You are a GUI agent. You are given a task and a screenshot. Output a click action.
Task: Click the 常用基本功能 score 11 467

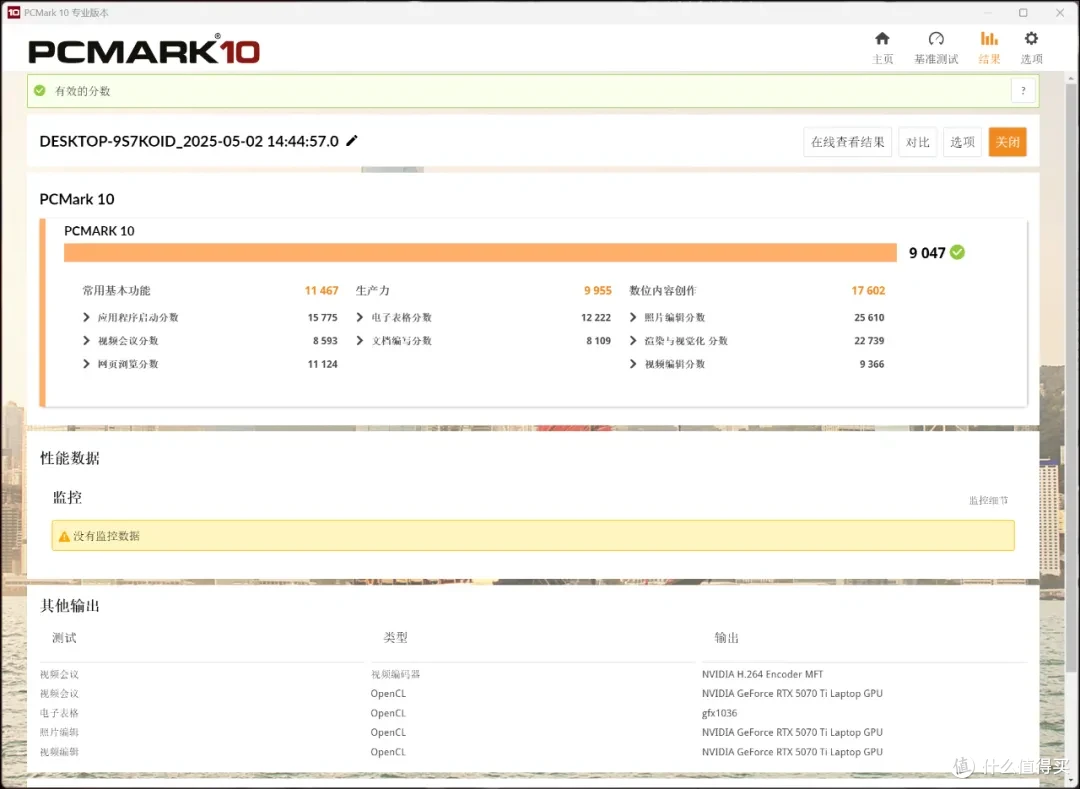(322, 291)
